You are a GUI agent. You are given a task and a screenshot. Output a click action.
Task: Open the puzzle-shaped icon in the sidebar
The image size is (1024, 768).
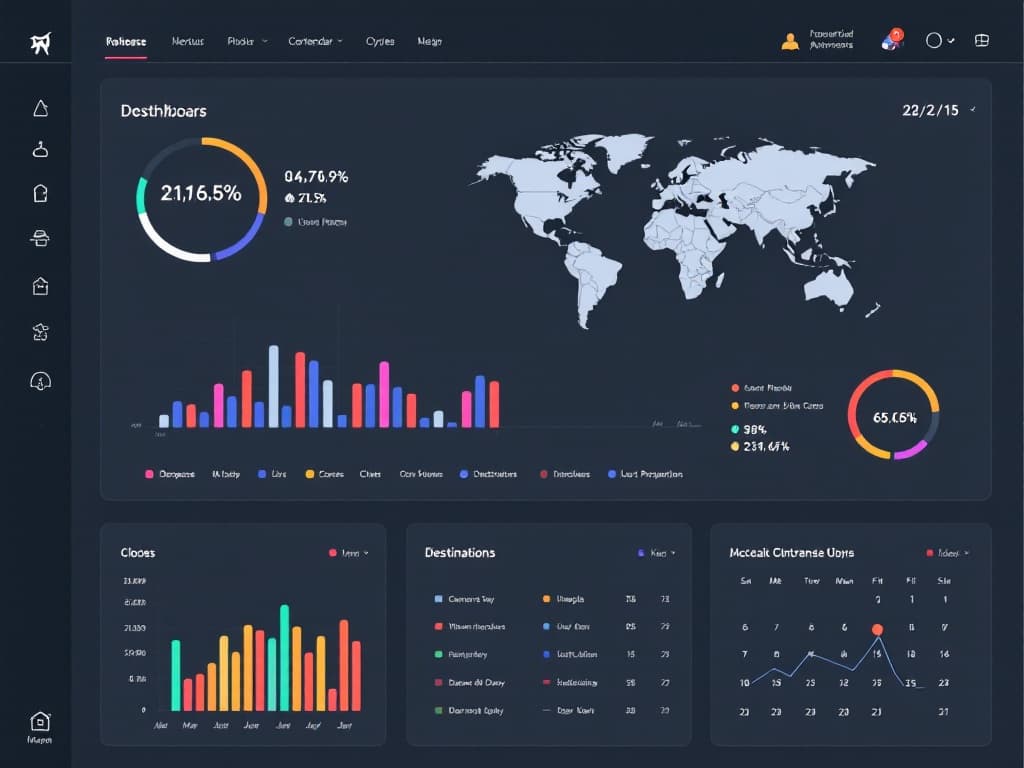point(40,332)
